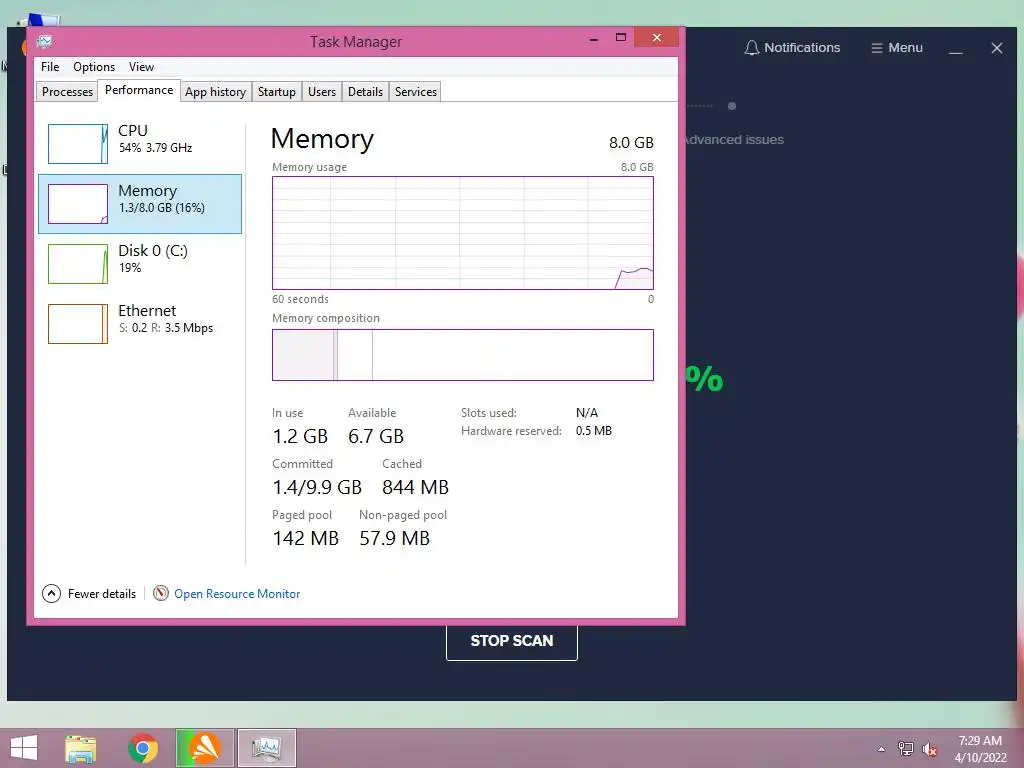1024x768 pixels.
Task: Click the Non-paged pool 57.9 MB value
Action: point(394,537)
